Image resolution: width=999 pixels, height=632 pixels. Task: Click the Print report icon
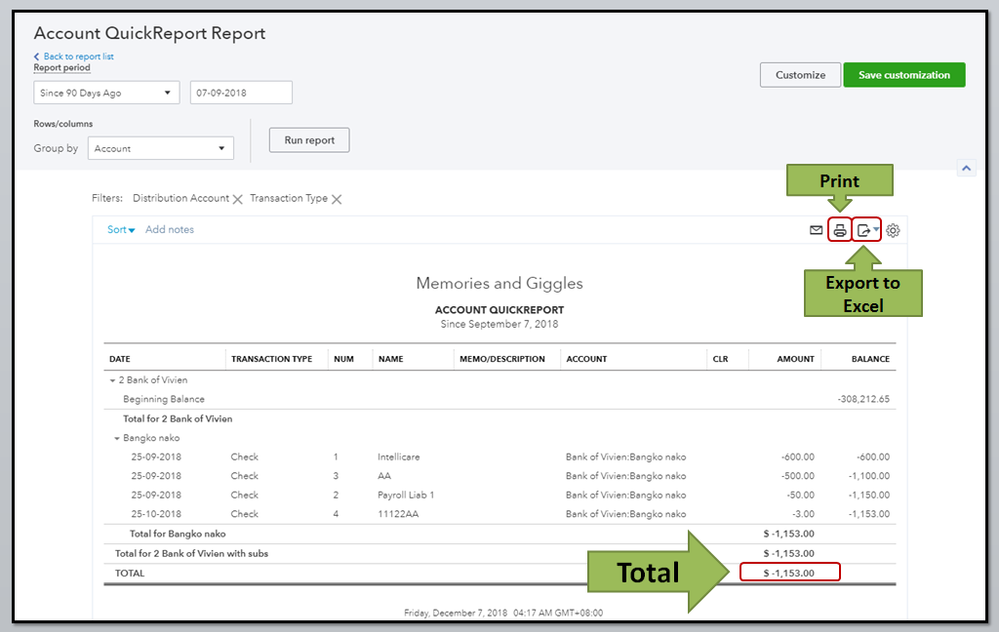click(x=840, y=231)
